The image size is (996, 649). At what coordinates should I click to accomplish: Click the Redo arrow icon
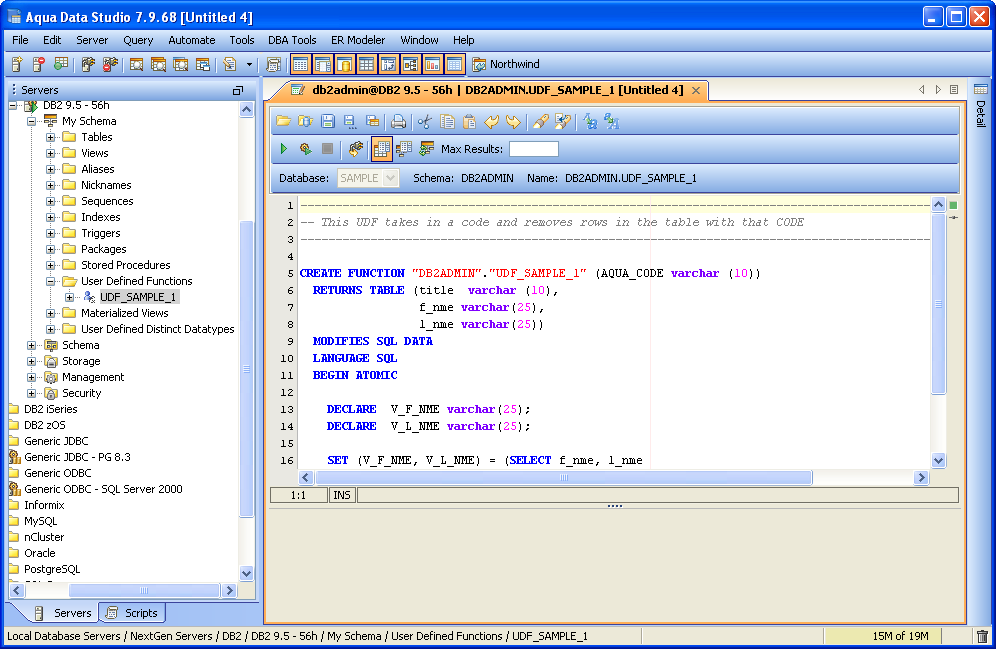513,122
